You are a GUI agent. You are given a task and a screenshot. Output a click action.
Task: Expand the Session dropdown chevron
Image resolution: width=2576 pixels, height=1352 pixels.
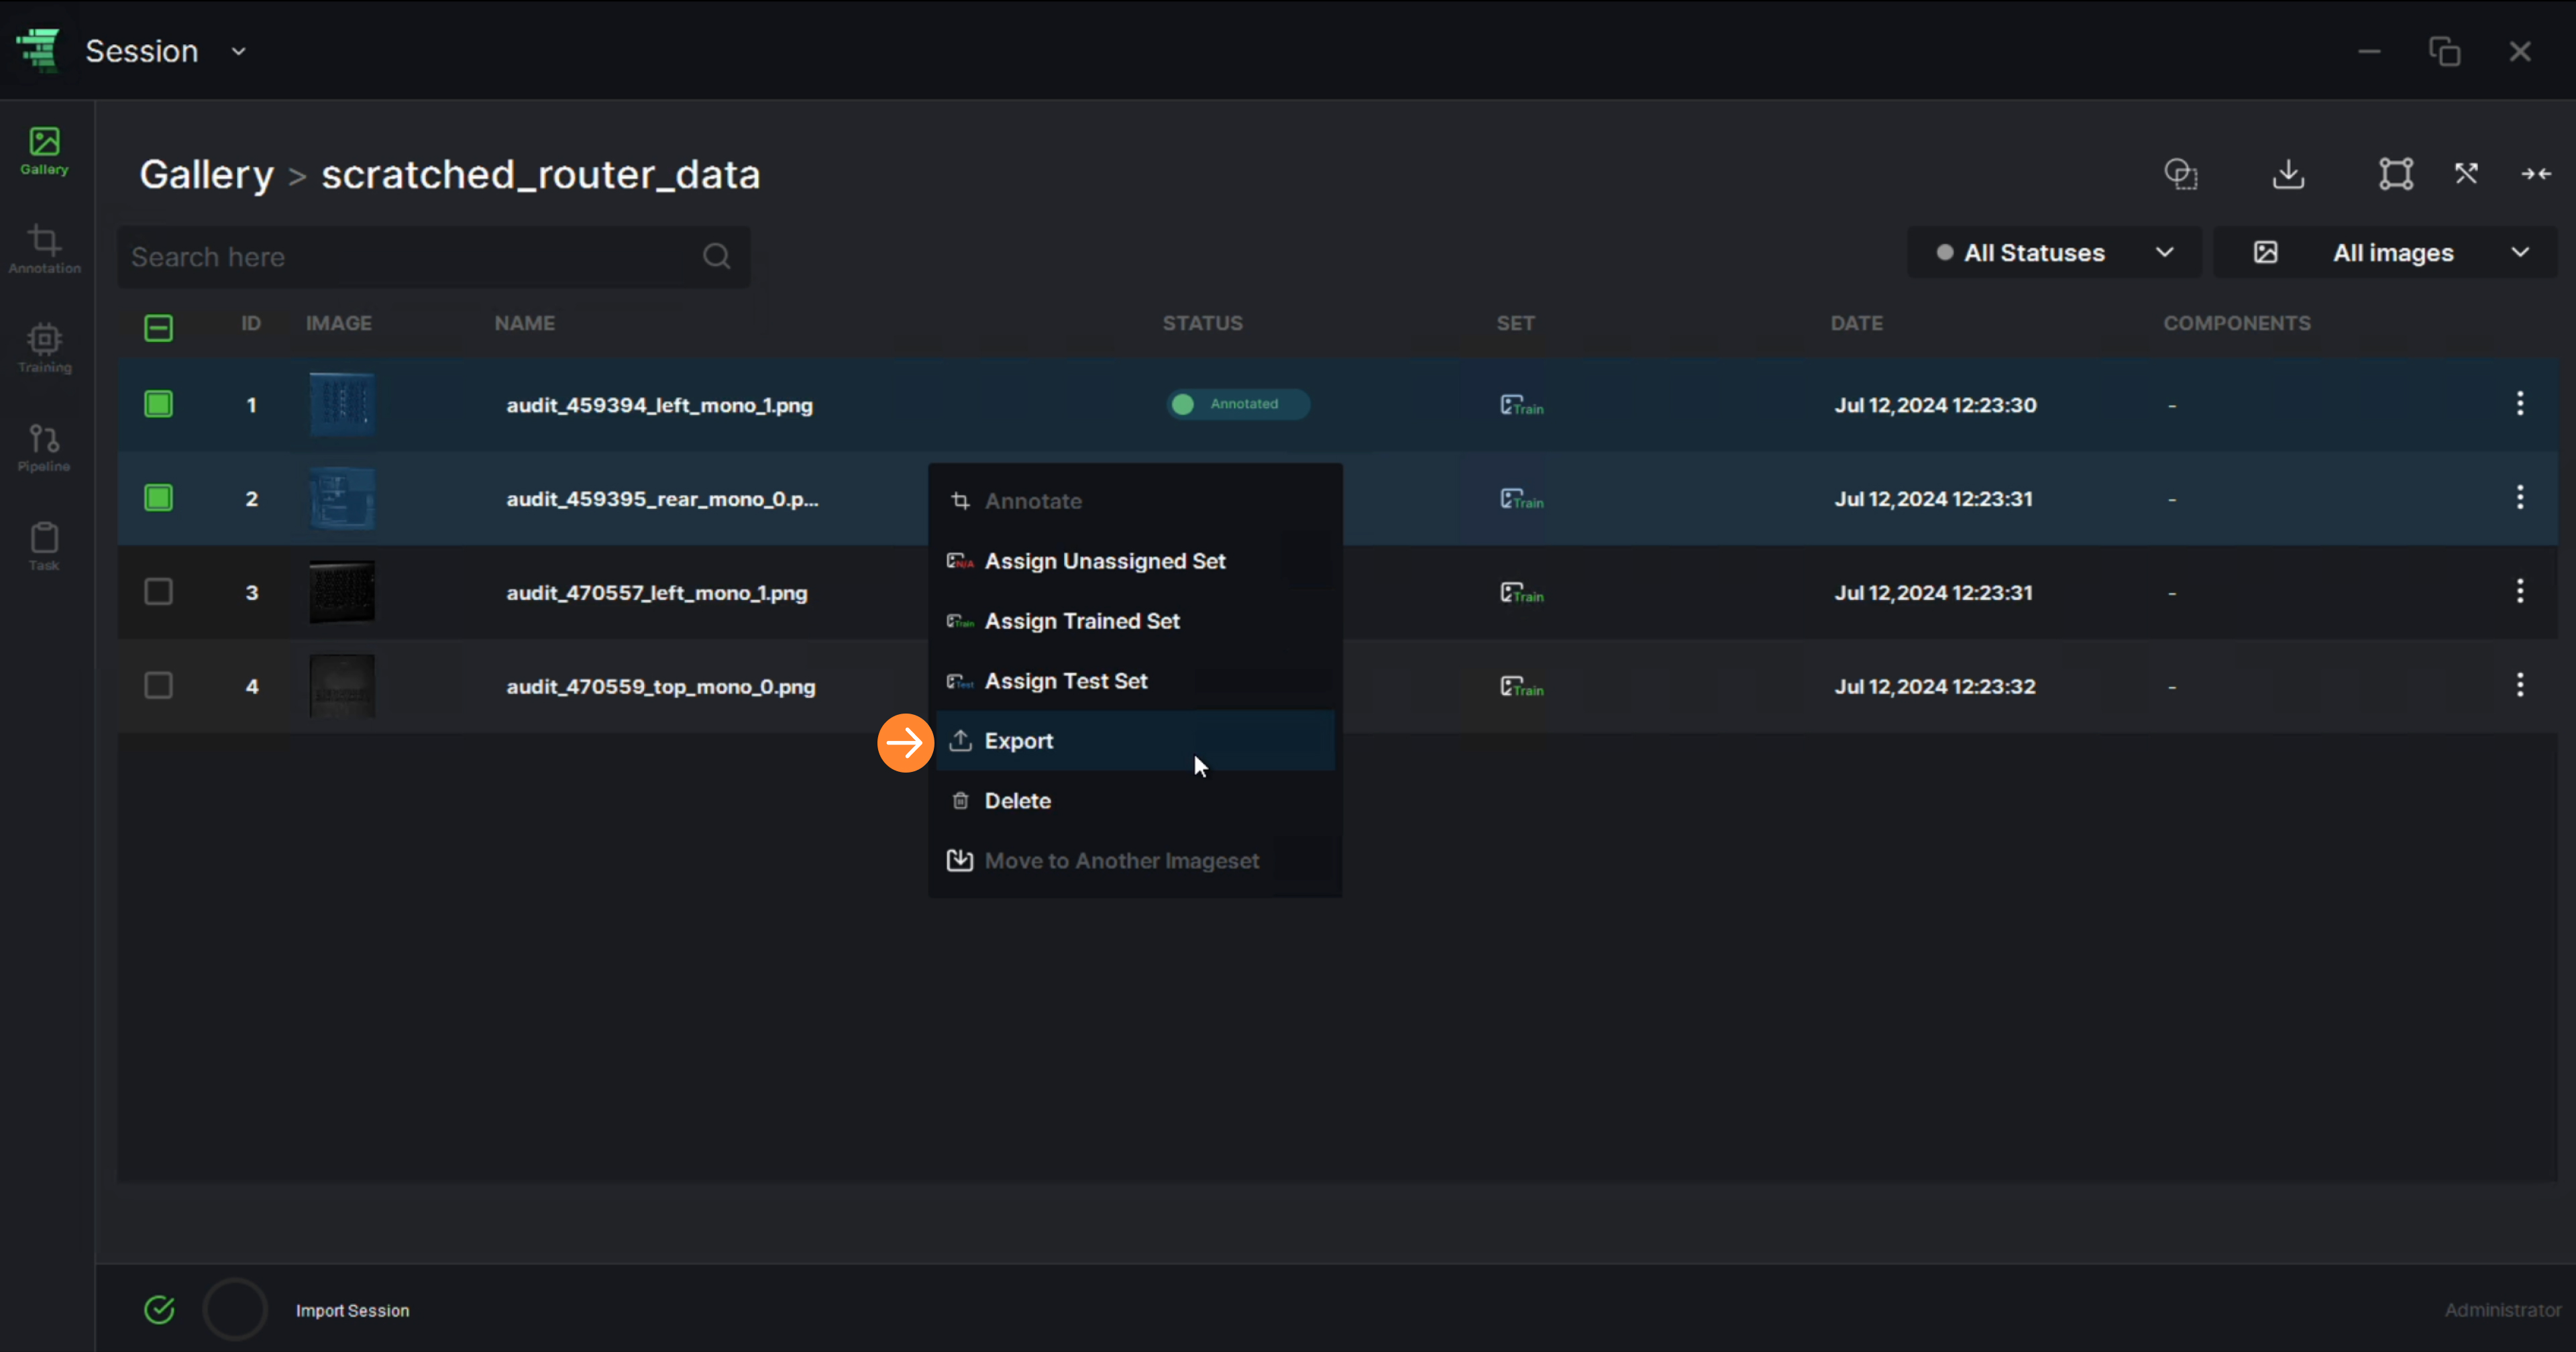coord(238,51)
